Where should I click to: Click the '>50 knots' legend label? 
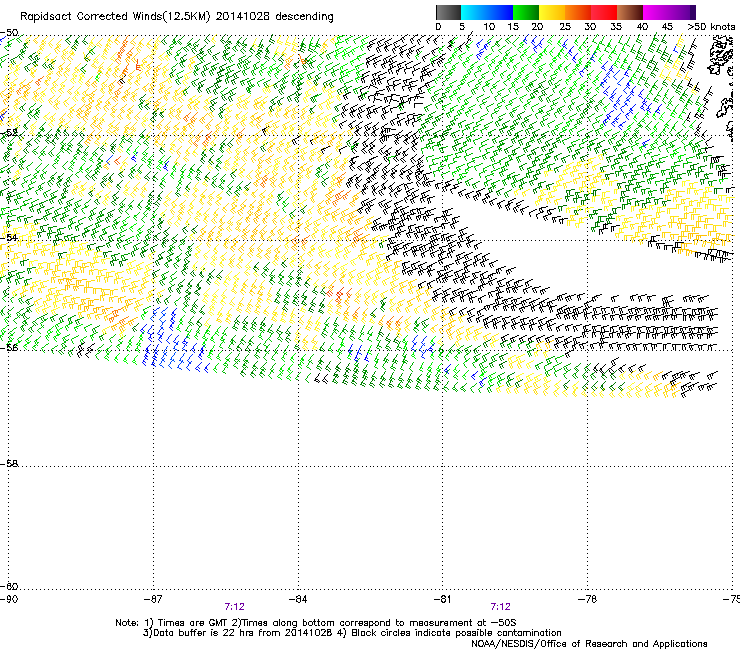pyautogui.click(x=711, y=27)
